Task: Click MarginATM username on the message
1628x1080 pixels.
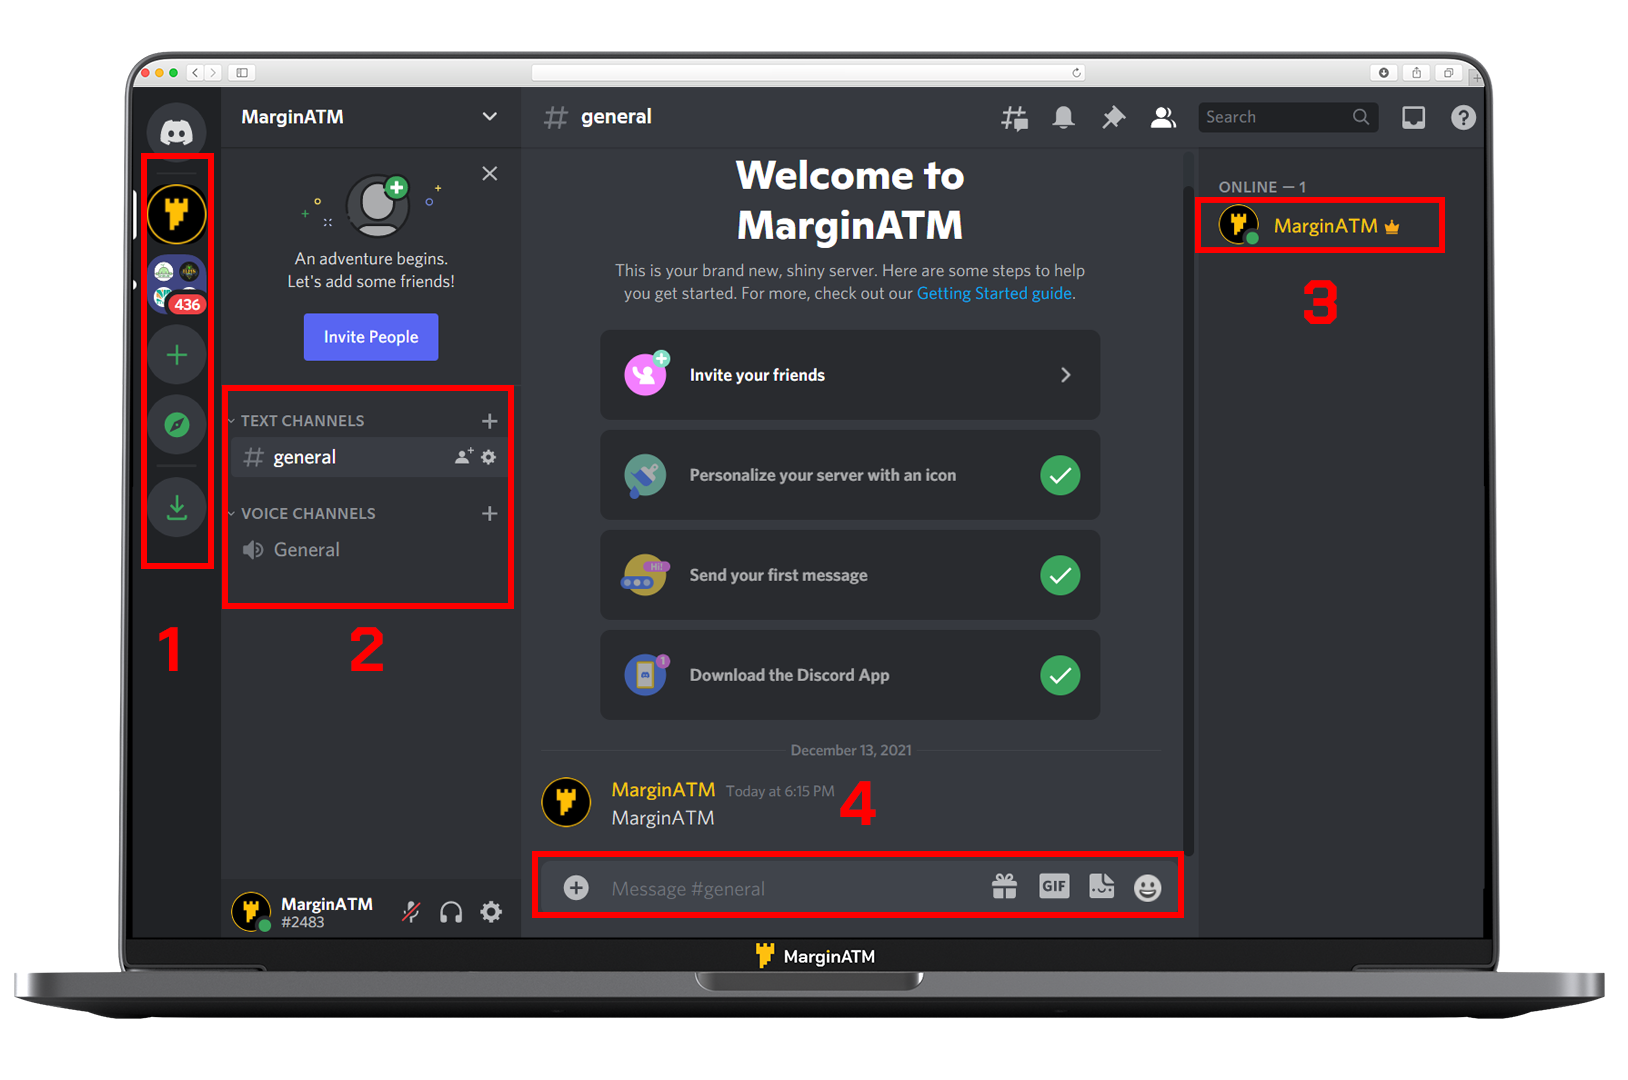Action: [663, 789]
